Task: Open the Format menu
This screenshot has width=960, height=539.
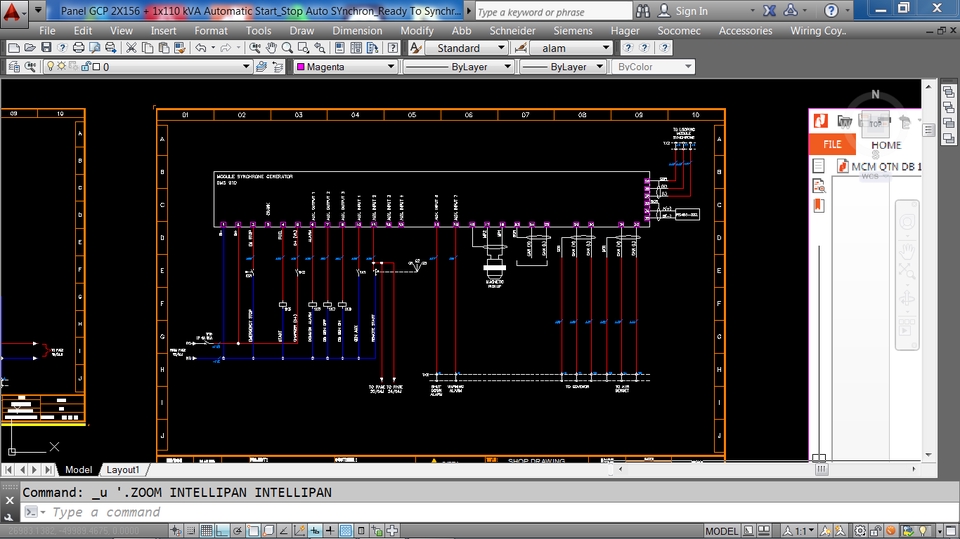Action: tap(211, 31)
